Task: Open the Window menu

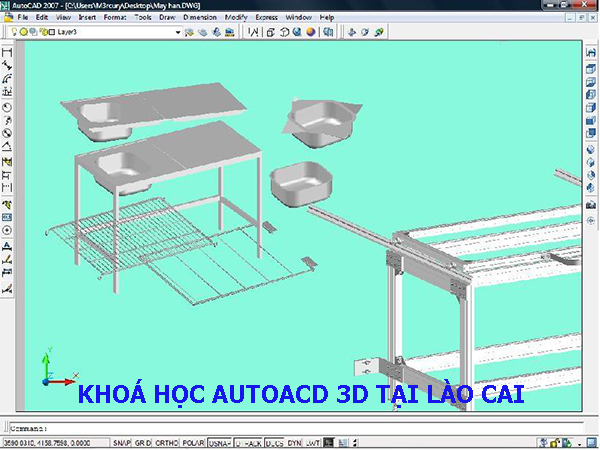Action: [299, 17]
